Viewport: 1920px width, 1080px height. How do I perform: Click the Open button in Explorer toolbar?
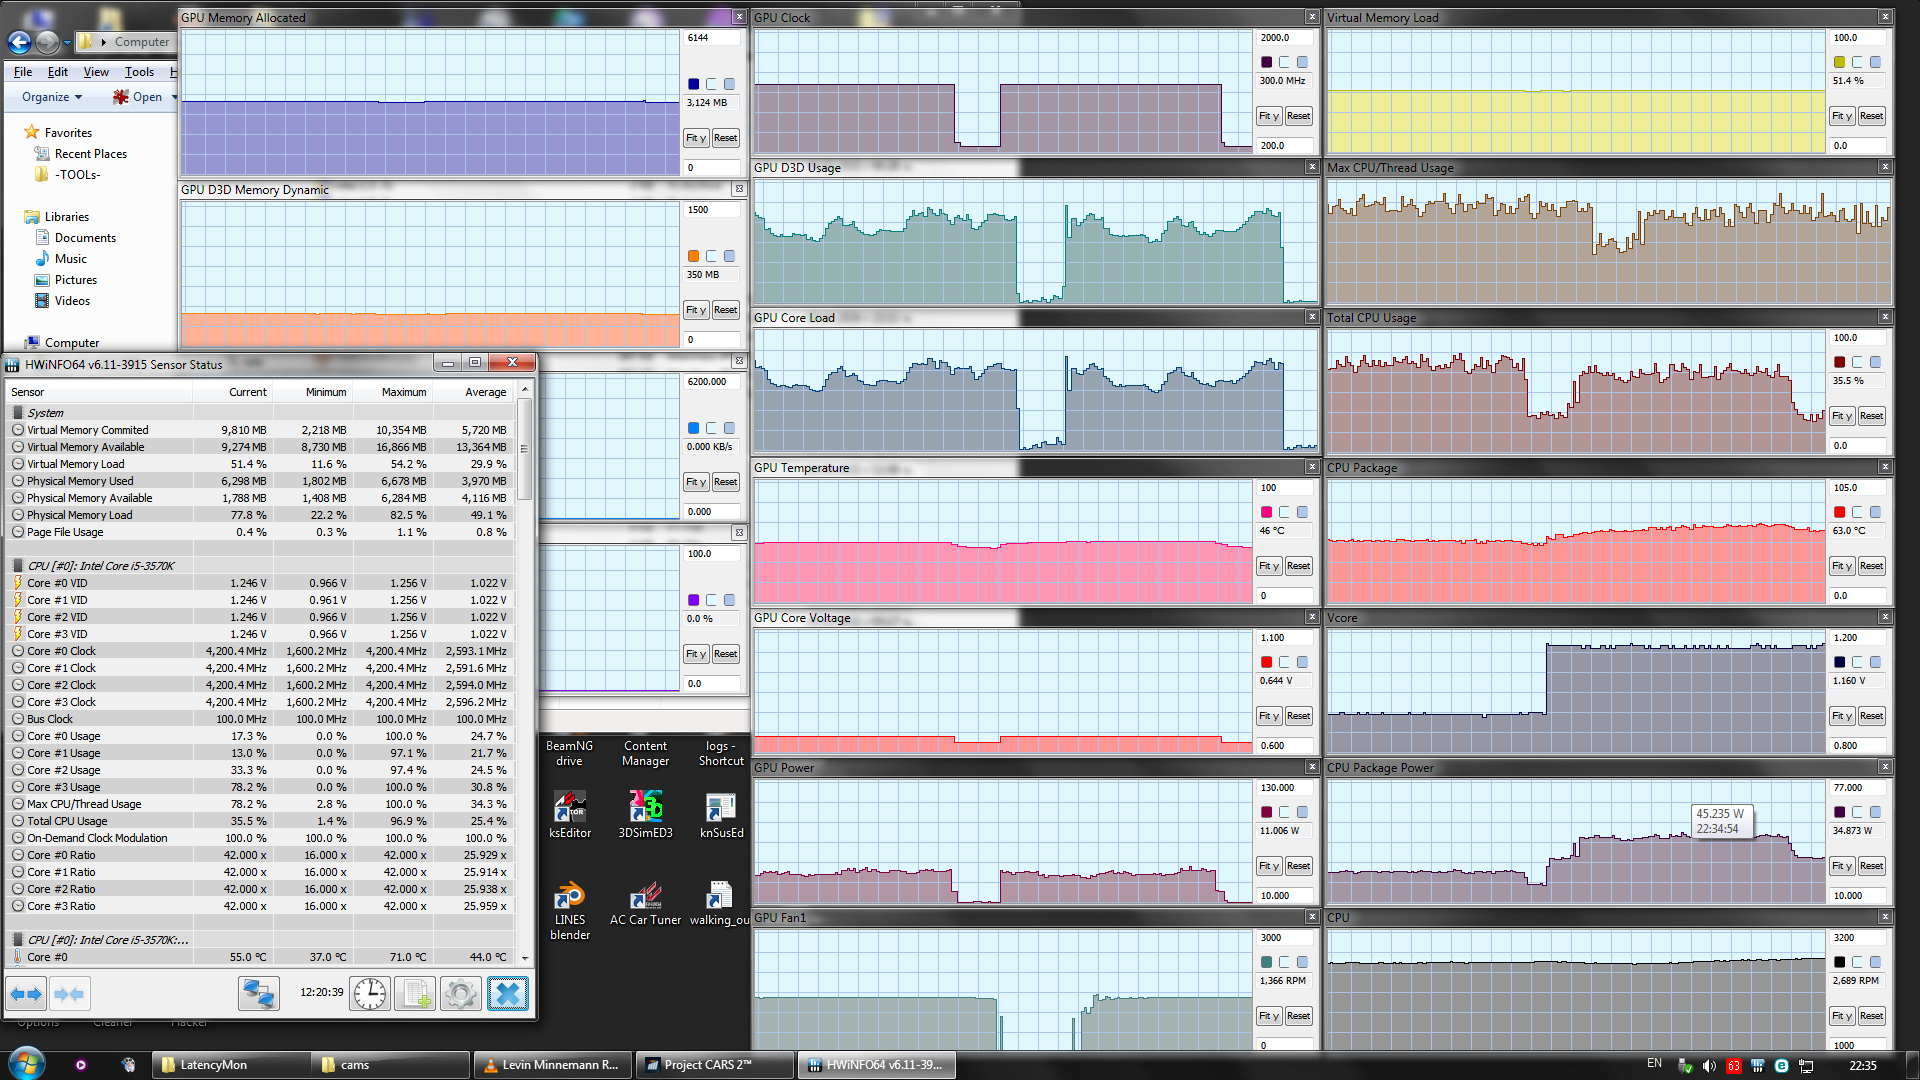pyautogui.click(x=137, y=97)
